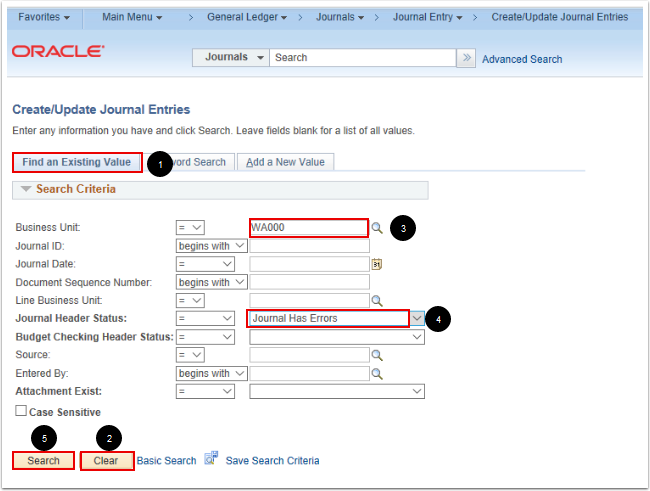Click the Save Search Criteria link
Screen dimensions: 650x491
272,461
